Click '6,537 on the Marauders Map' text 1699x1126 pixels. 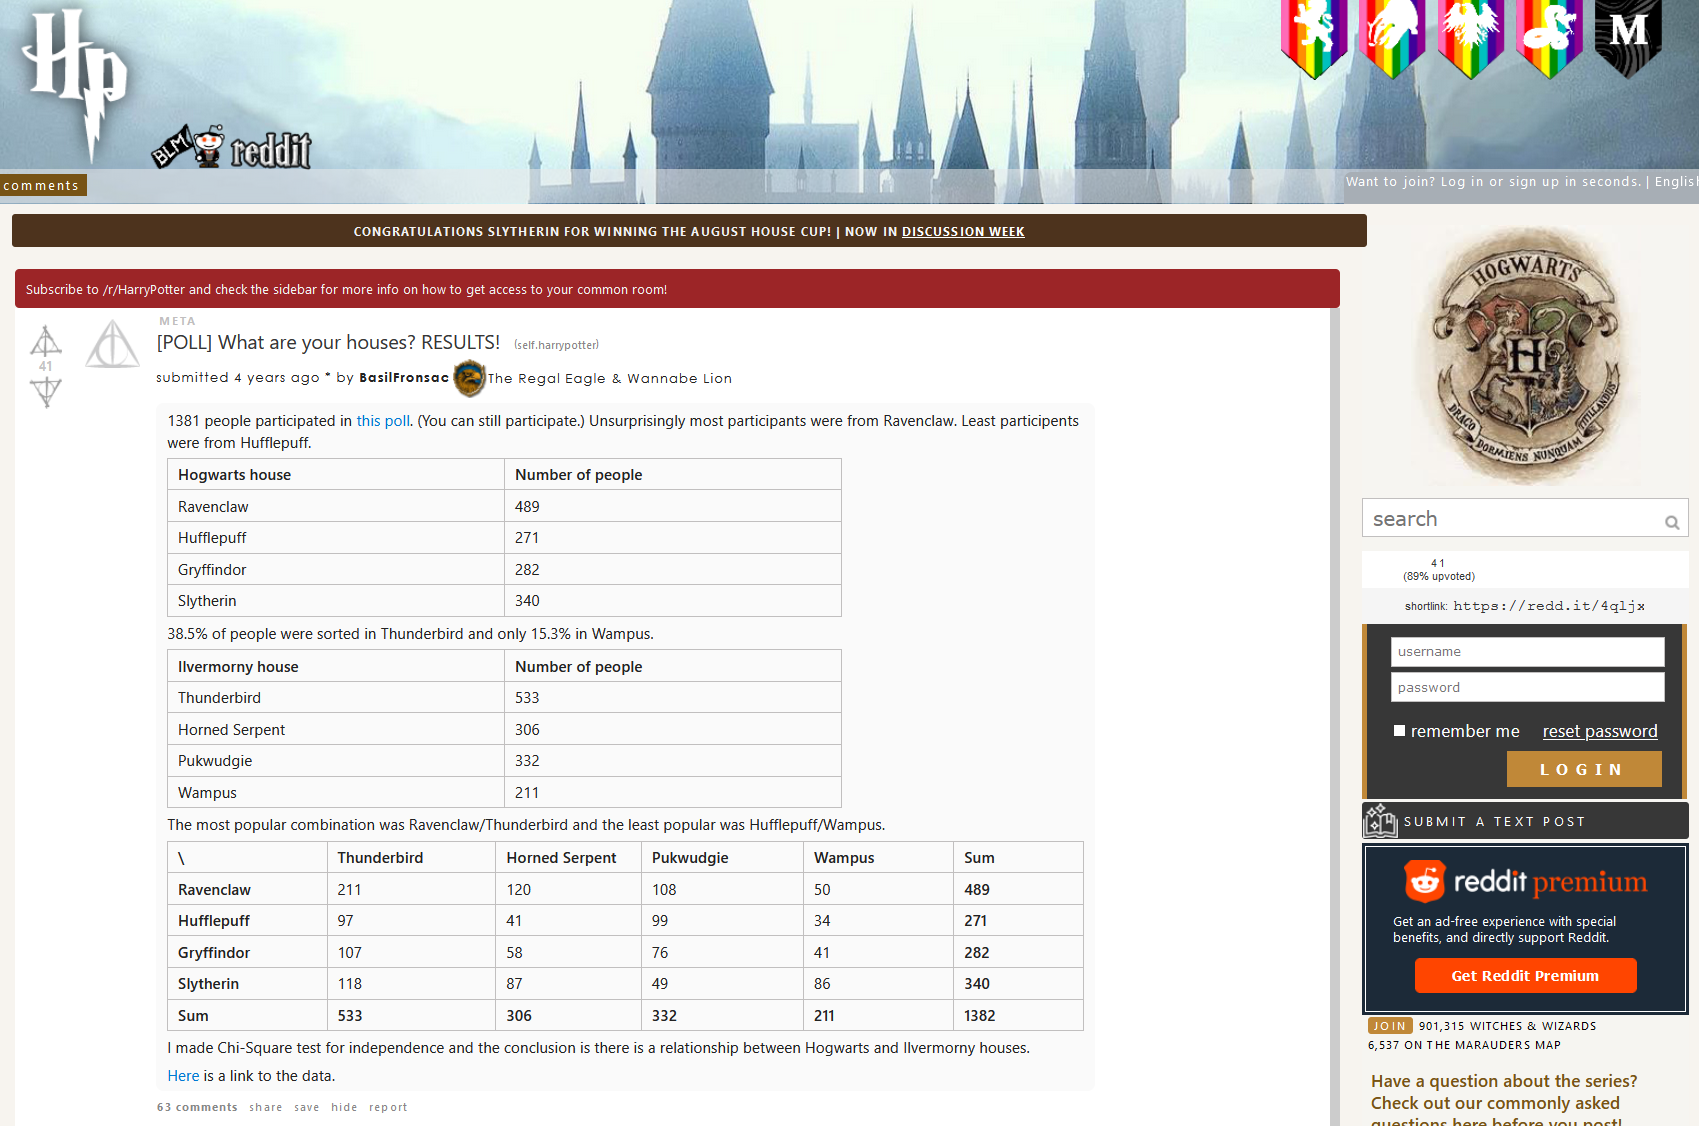coord(1464,1045)
